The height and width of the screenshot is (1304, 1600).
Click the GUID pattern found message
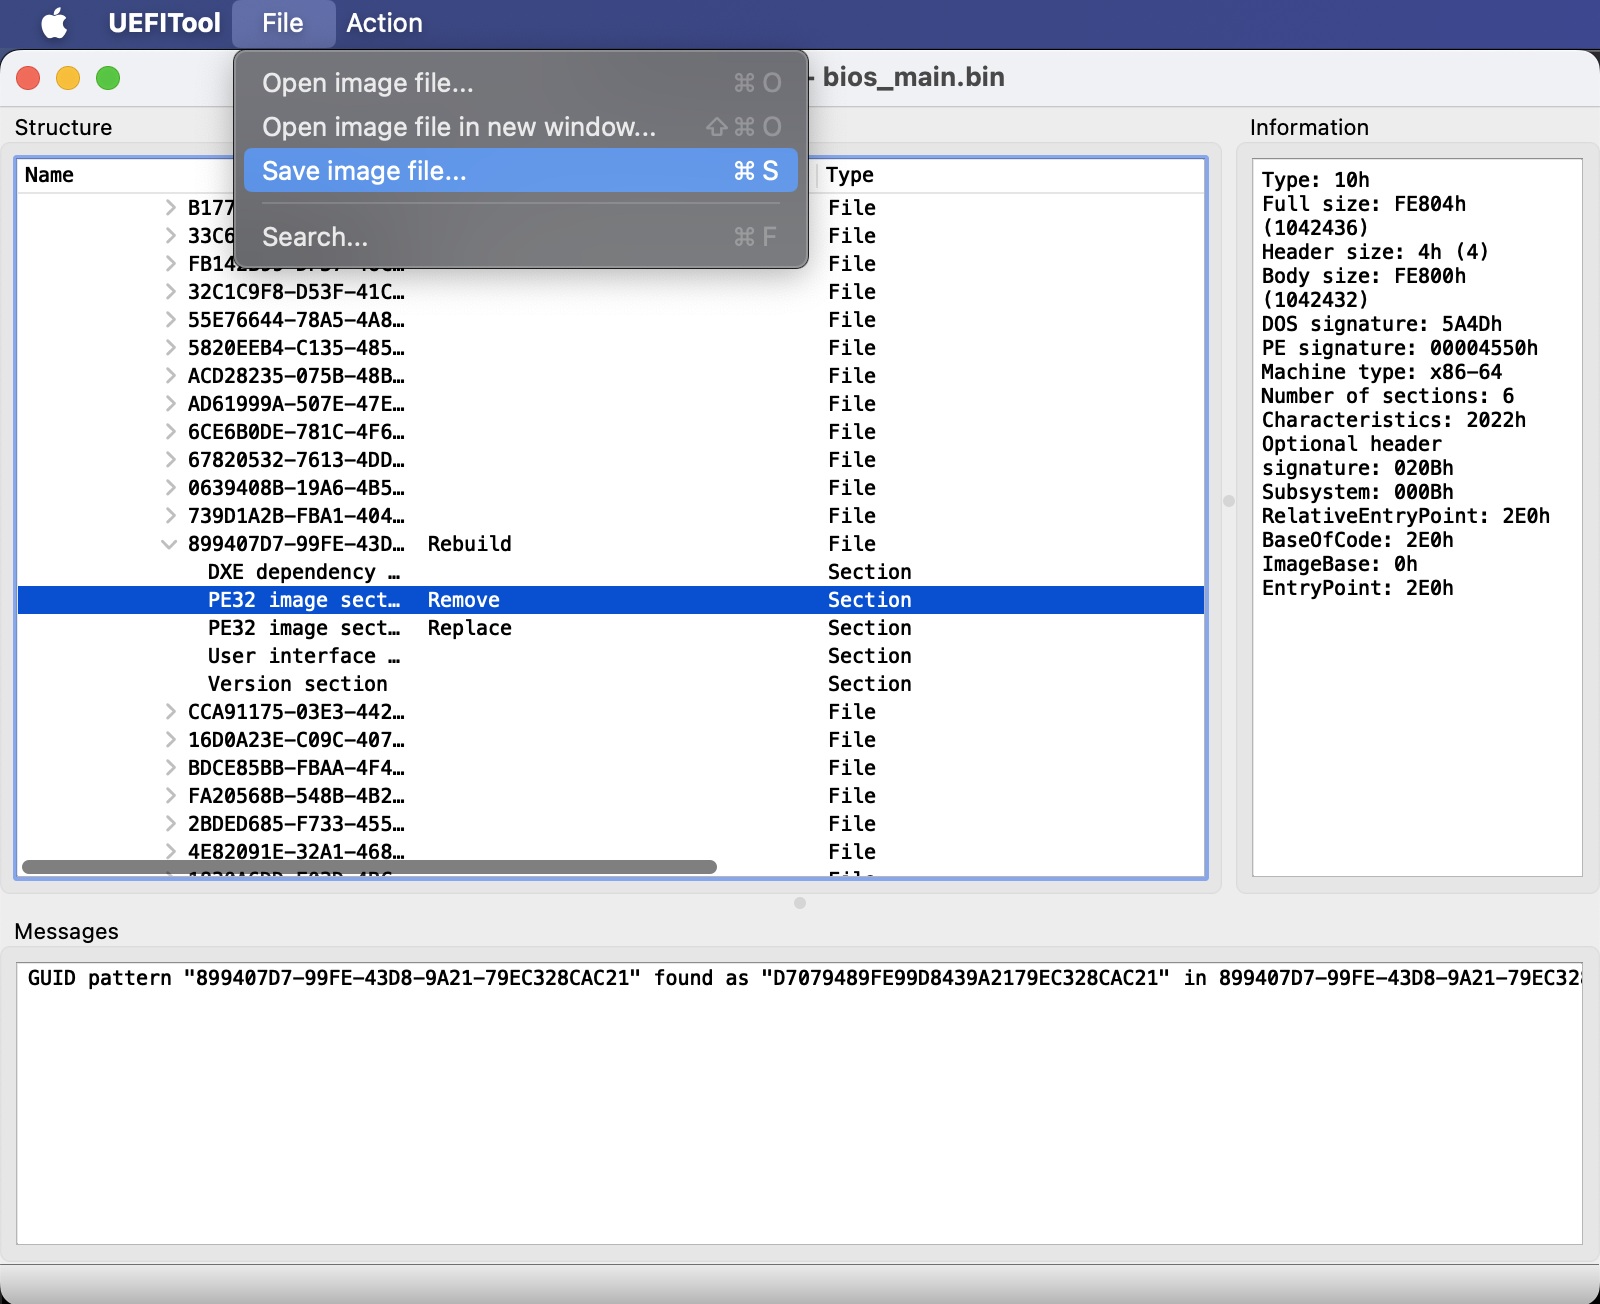click(x=804, y=978)
